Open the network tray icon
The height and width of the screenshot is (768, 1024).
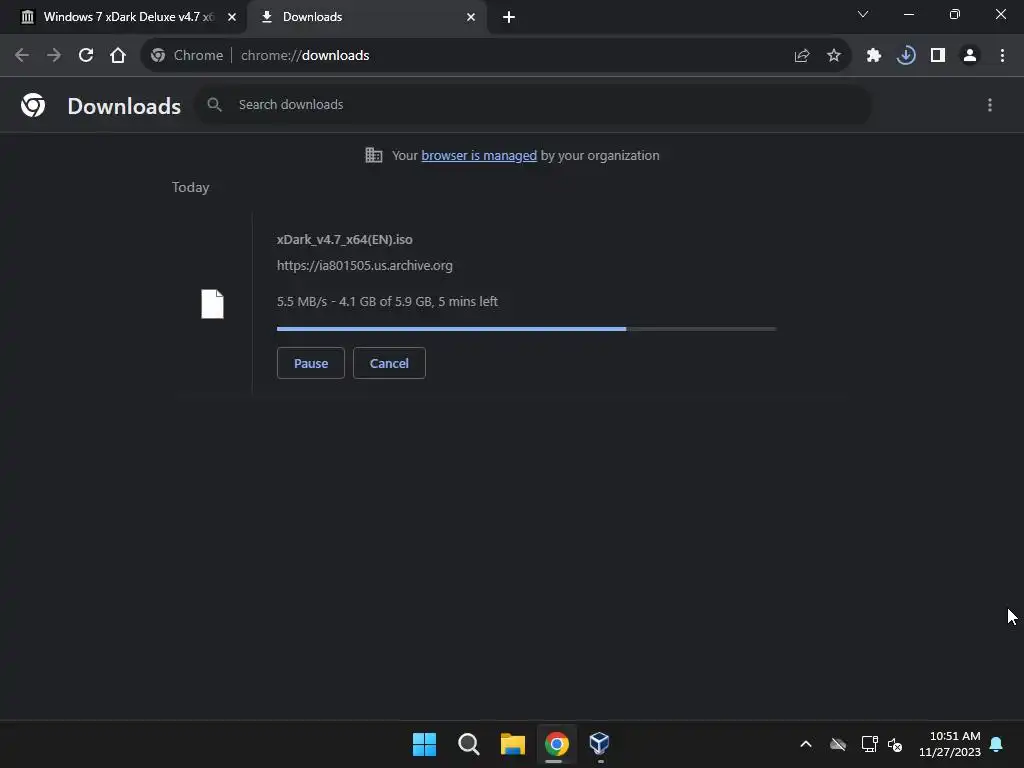pos(869,744)
